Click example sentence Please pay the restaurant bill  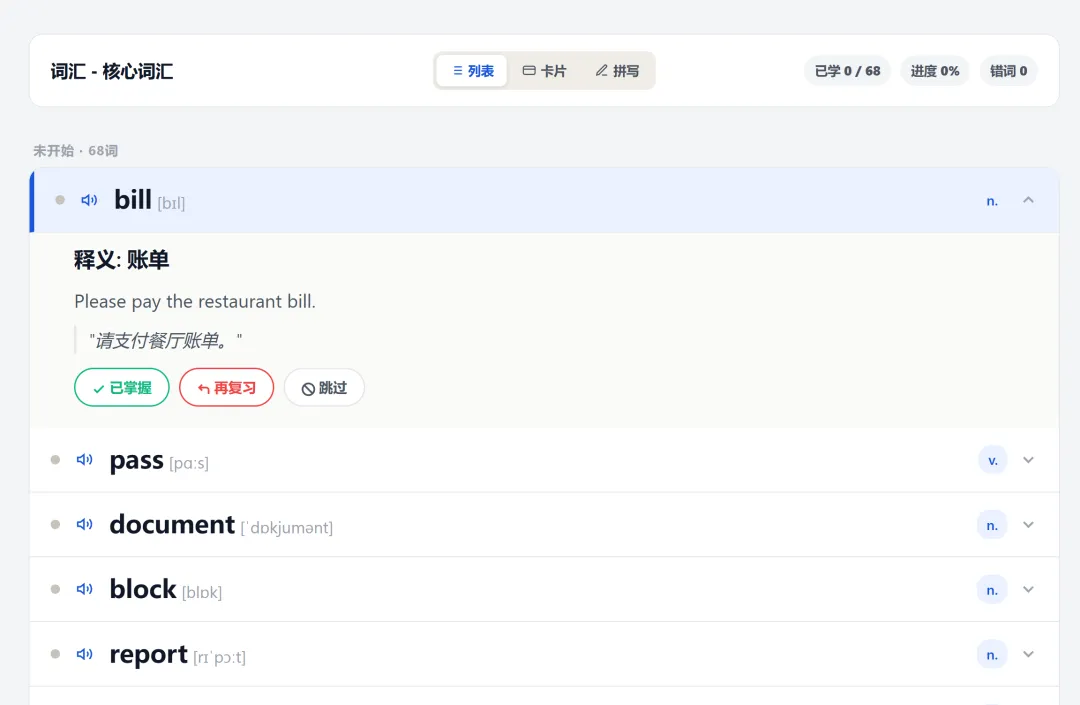point(195,302)
